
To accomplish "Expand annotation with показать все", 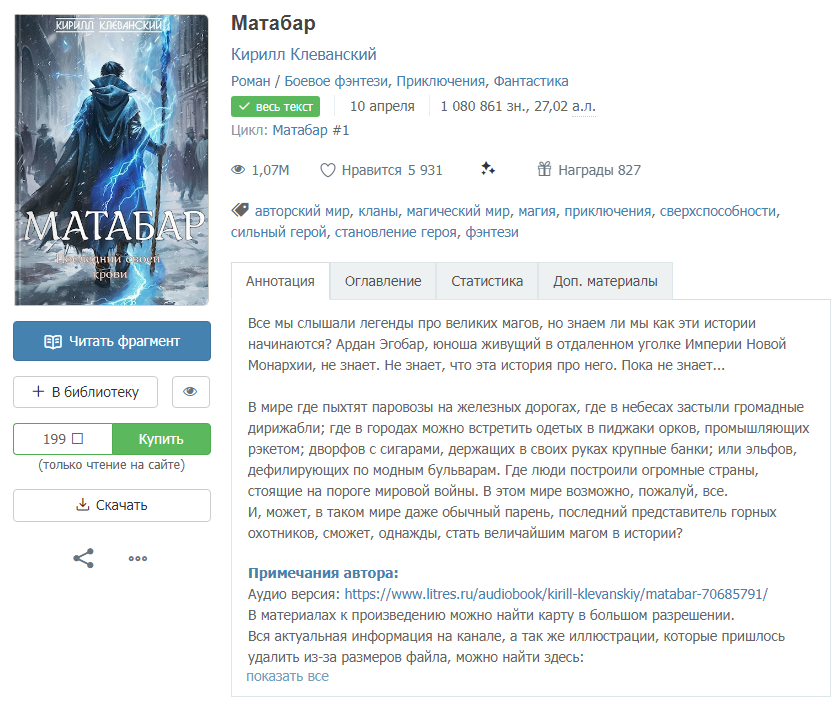I will point(287,676).
